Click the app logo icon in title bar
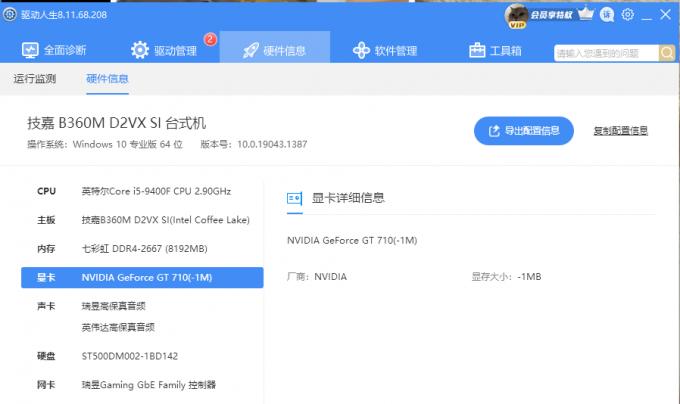This screenshot has height=404, width=680. [10, 14]
